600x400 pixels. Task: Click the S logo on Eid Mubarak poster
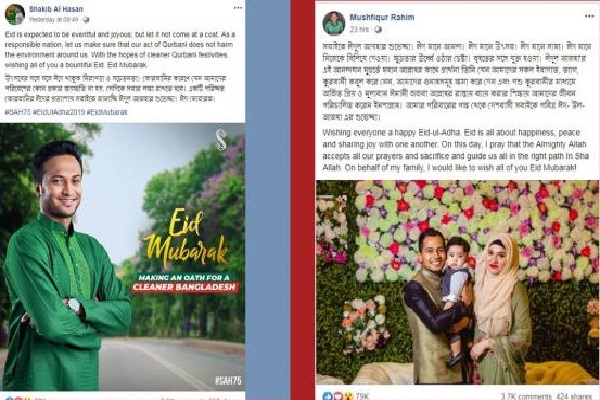[x=221, y=140]
